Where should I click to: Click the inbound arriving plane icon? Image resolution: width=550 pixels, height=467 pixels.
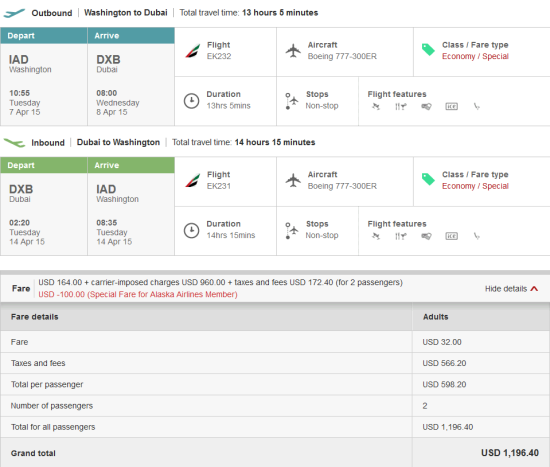click(x=14, y=143)
